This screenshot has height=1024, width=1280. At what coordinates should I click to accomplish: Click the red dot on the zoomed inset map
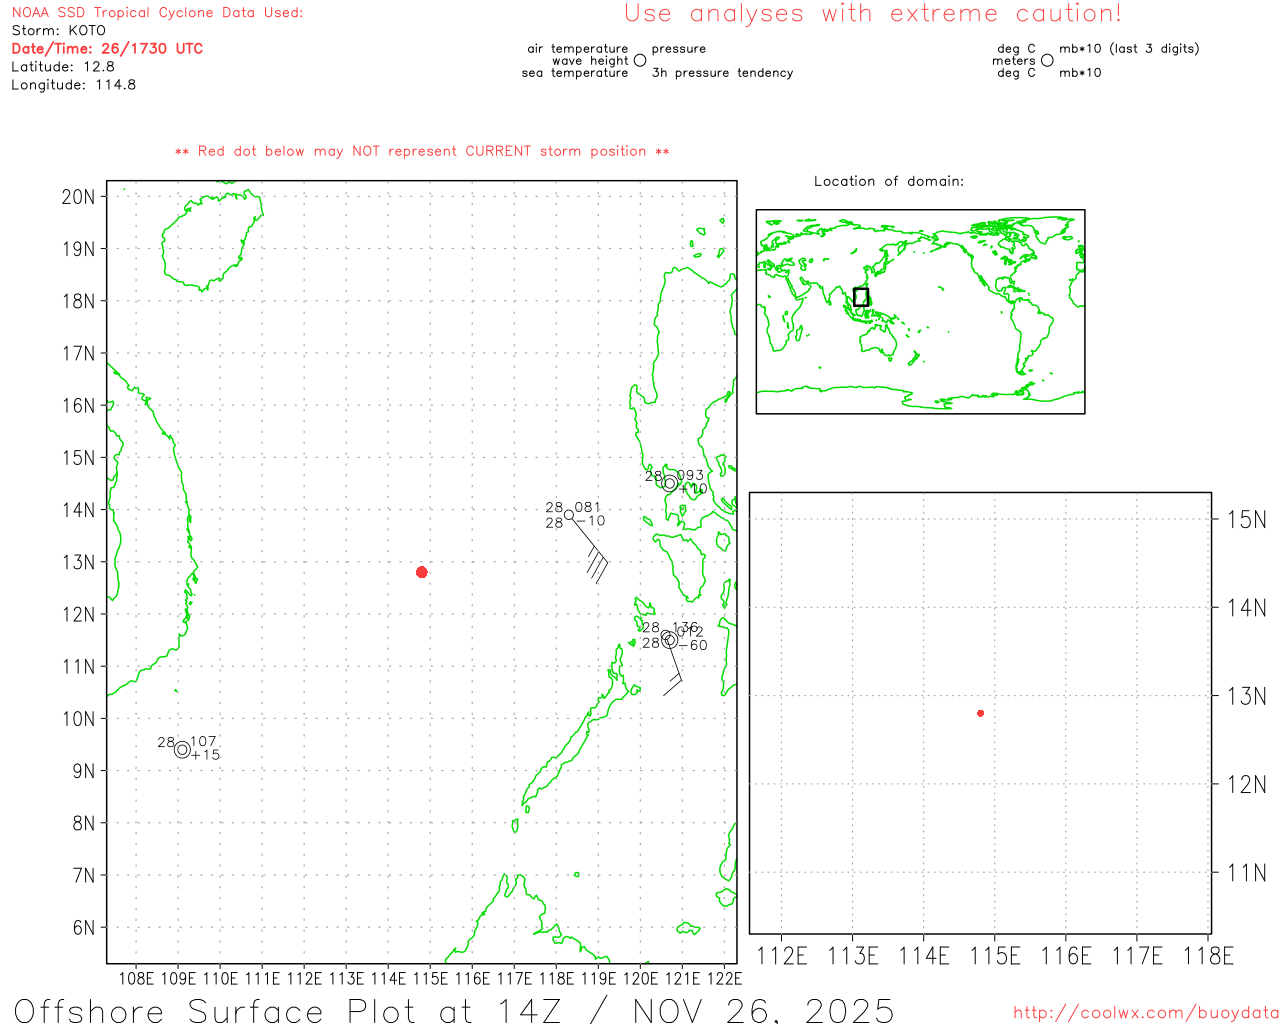point(981,713)
